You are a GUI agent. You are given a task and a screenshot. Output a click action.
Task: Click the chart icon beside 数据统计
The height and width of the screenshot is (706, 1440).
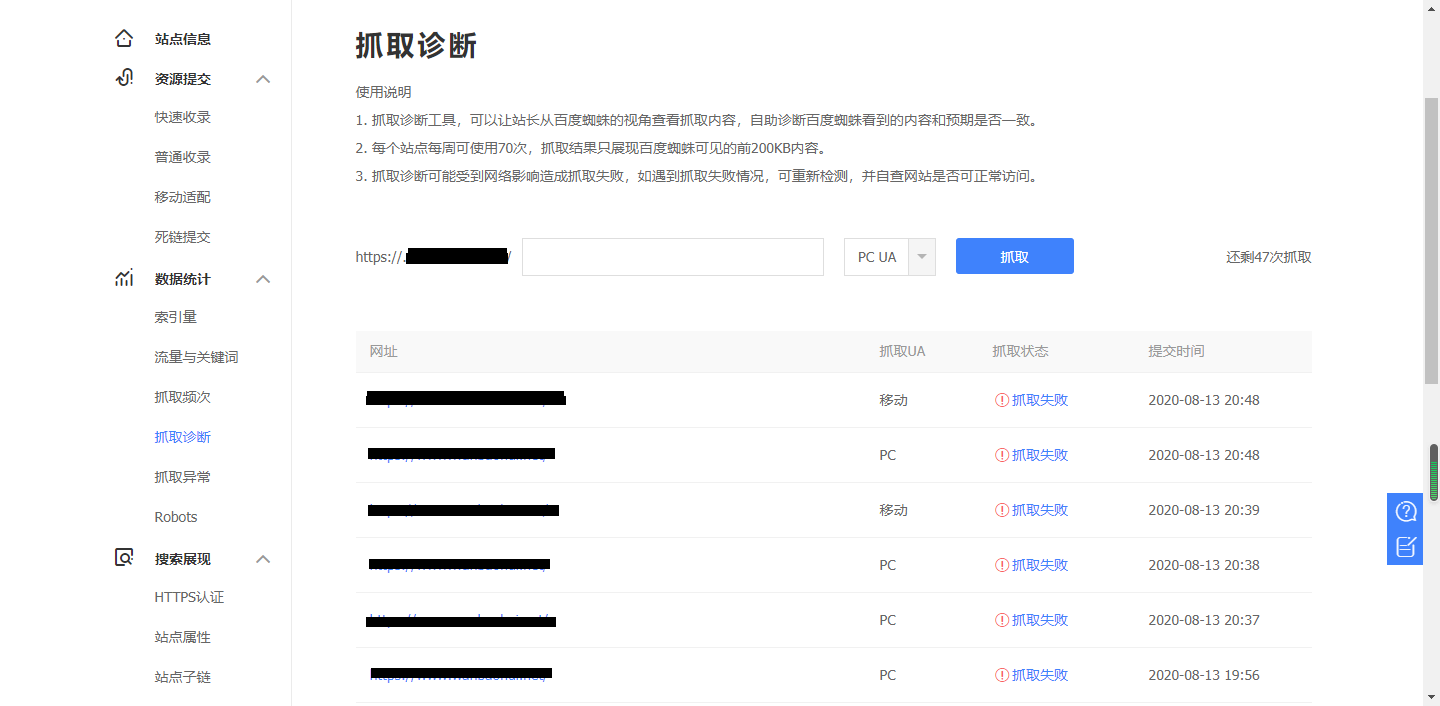click(x=124, y=279)
